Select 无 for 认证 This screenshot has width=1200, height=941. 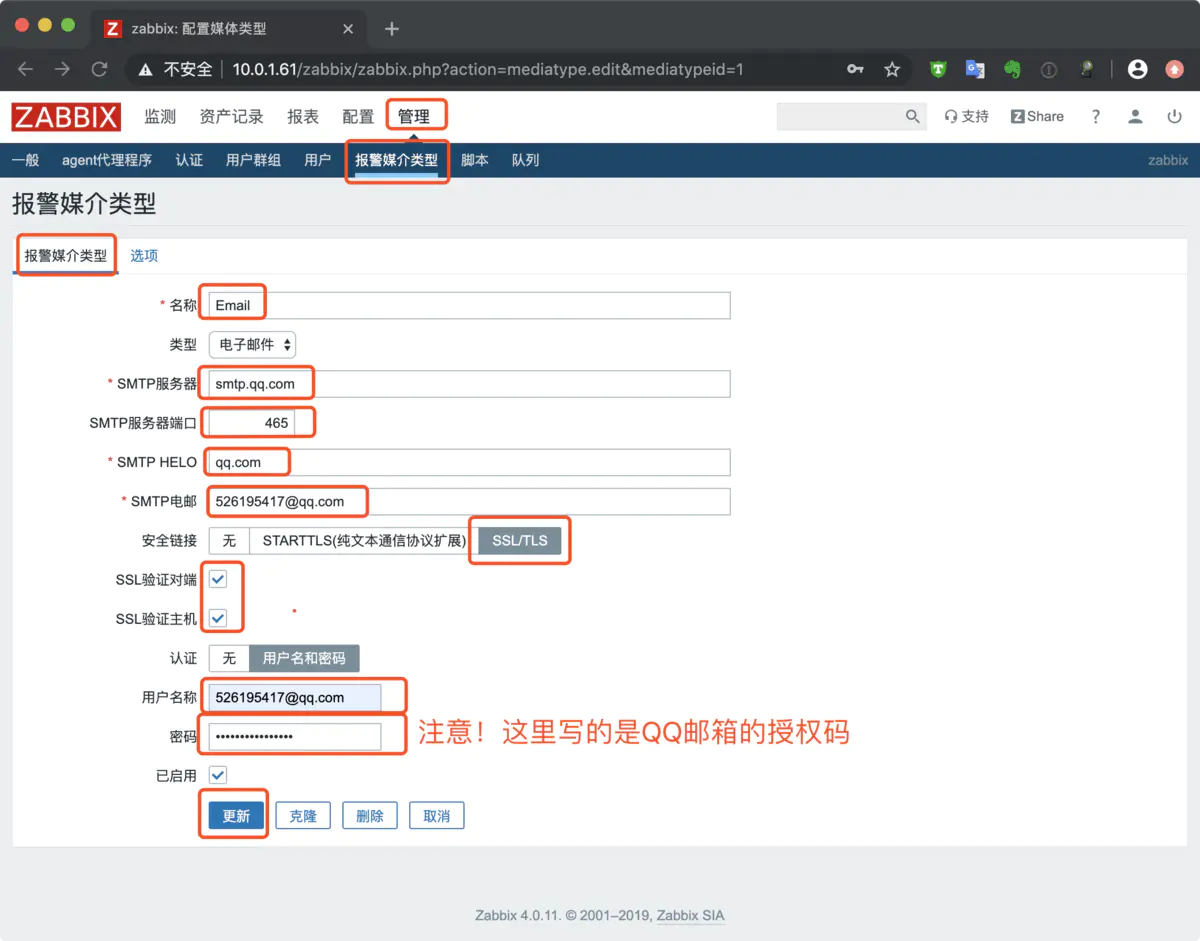tap(229, 658)
